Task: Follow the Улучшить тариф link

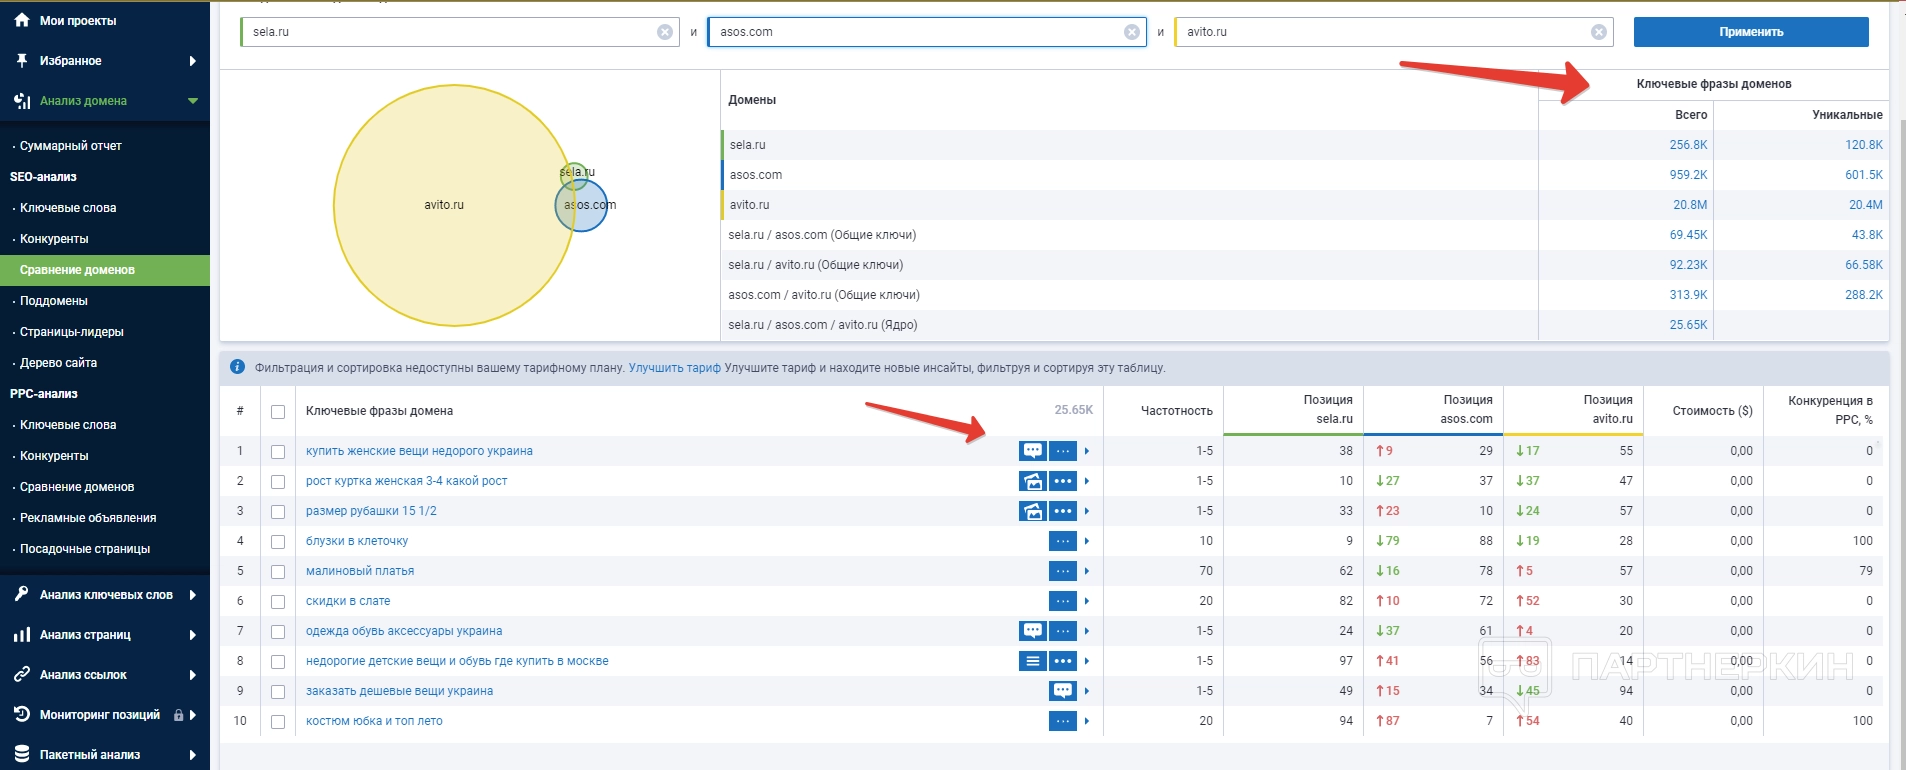Action: pyautogui.click(x=674, y=368)
